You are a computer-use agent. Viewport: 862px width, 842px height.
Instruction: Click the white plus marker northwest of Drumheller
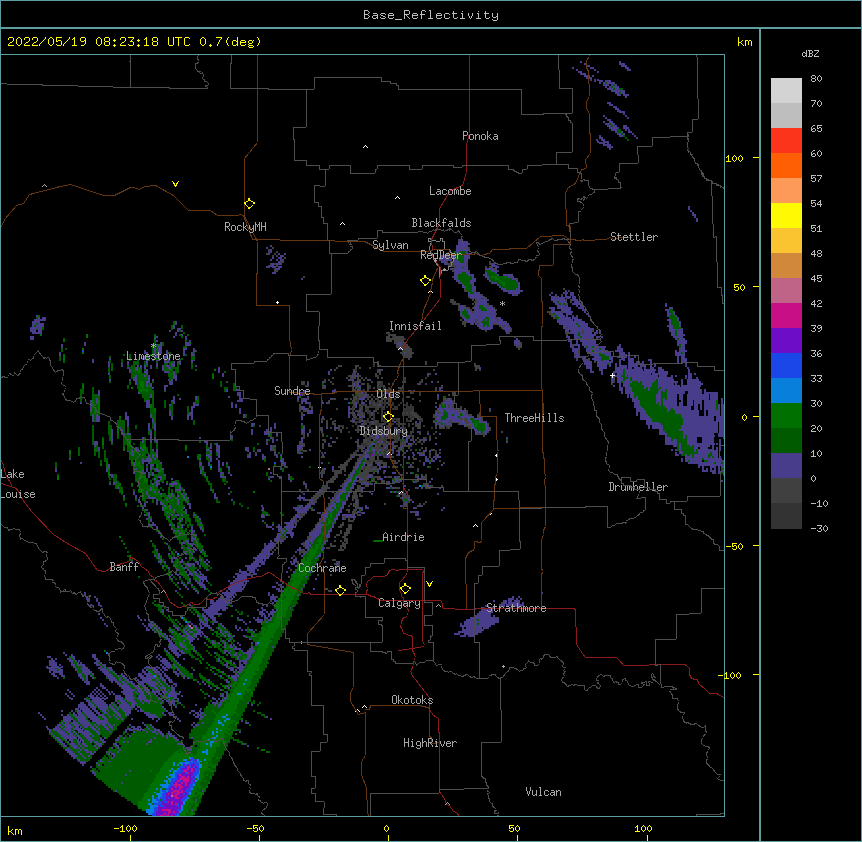coord(612,375)
